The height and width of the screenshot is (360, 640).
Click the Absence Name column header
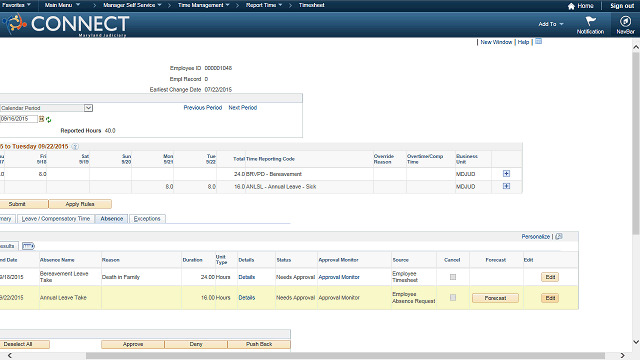point(57,260)
